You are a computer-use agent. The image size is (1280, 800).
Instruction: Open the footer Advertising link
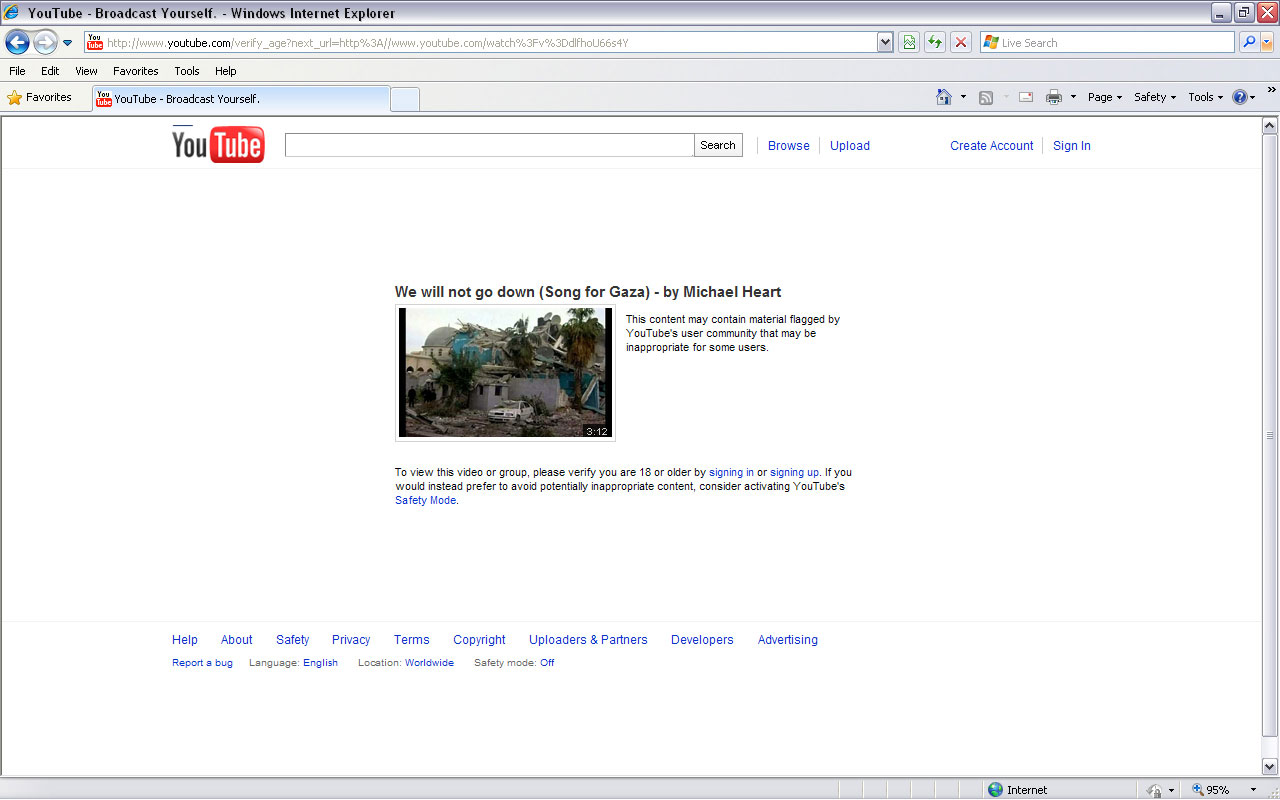[788, 640]
